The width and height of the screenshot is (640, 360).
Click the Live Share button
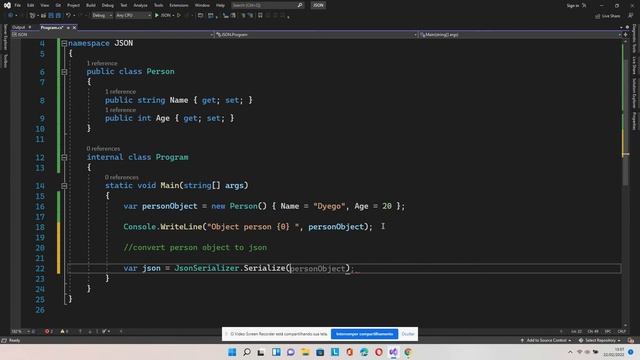(607, 16)
